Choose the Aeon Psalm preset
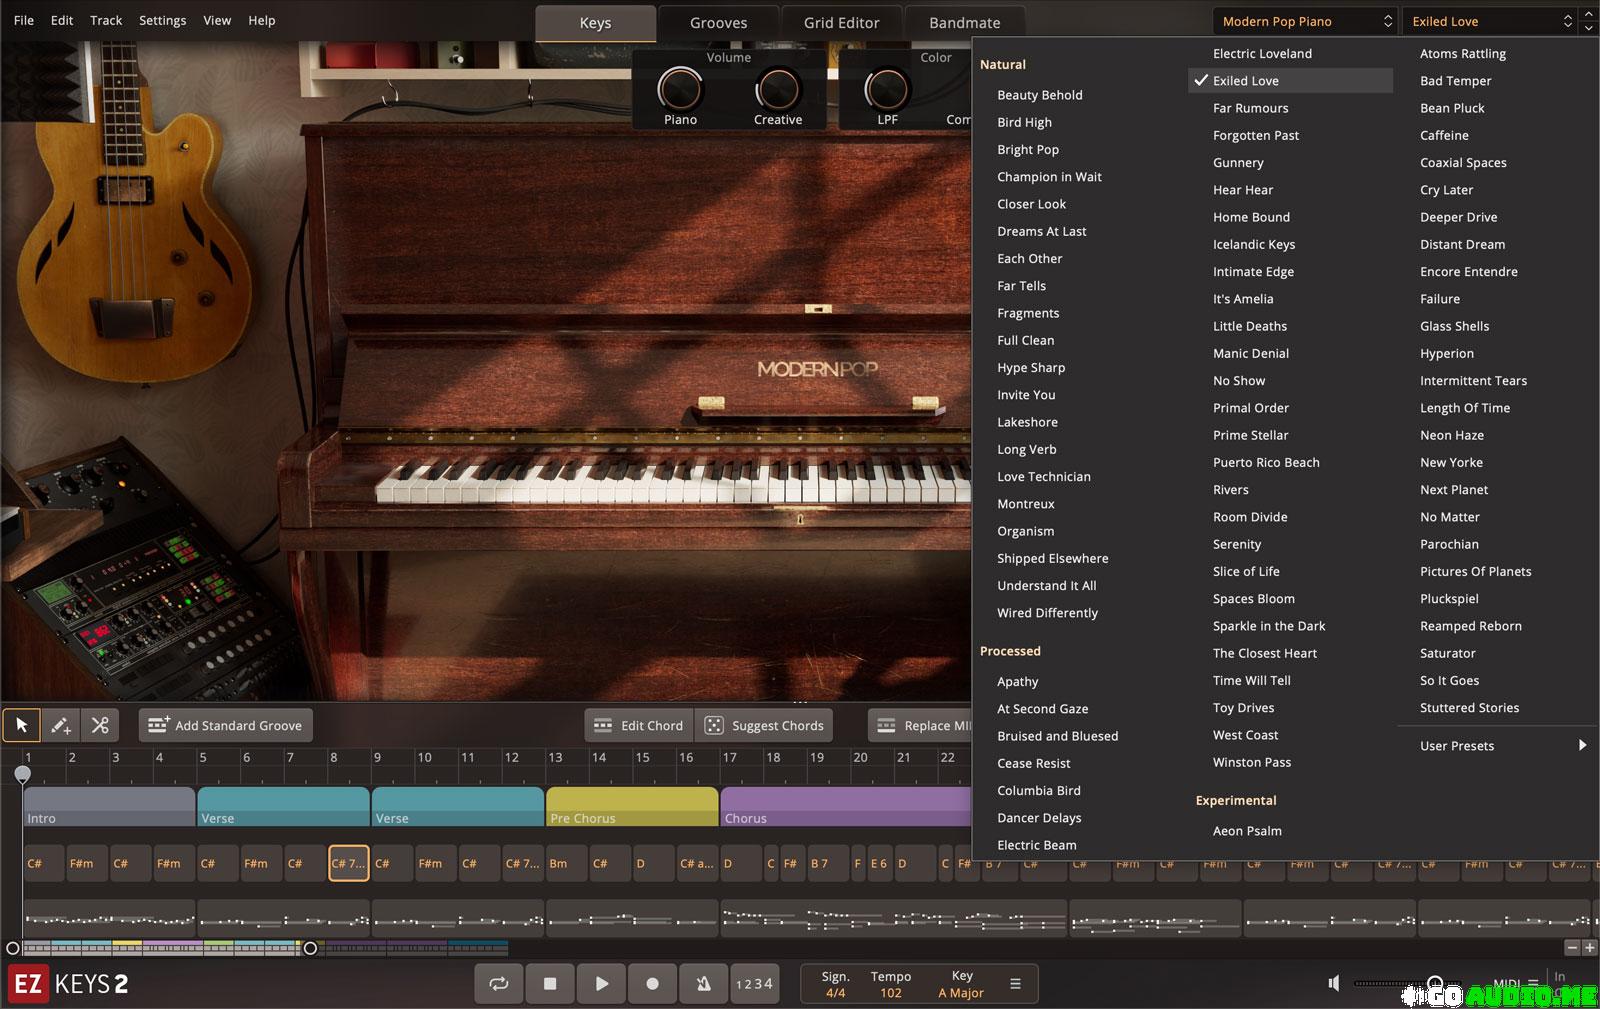 1247,831
